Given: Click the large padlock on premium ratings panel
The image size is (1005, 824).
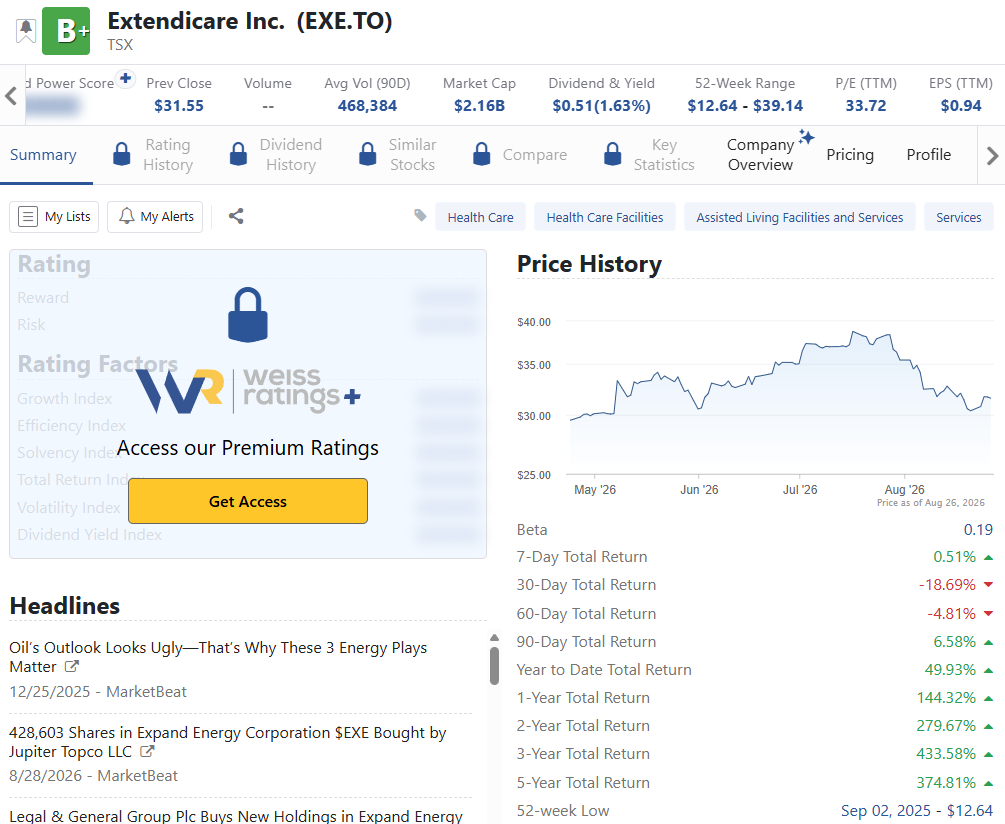Looking at the screenshot, I should pyautogui.click(x=248, y=315).
